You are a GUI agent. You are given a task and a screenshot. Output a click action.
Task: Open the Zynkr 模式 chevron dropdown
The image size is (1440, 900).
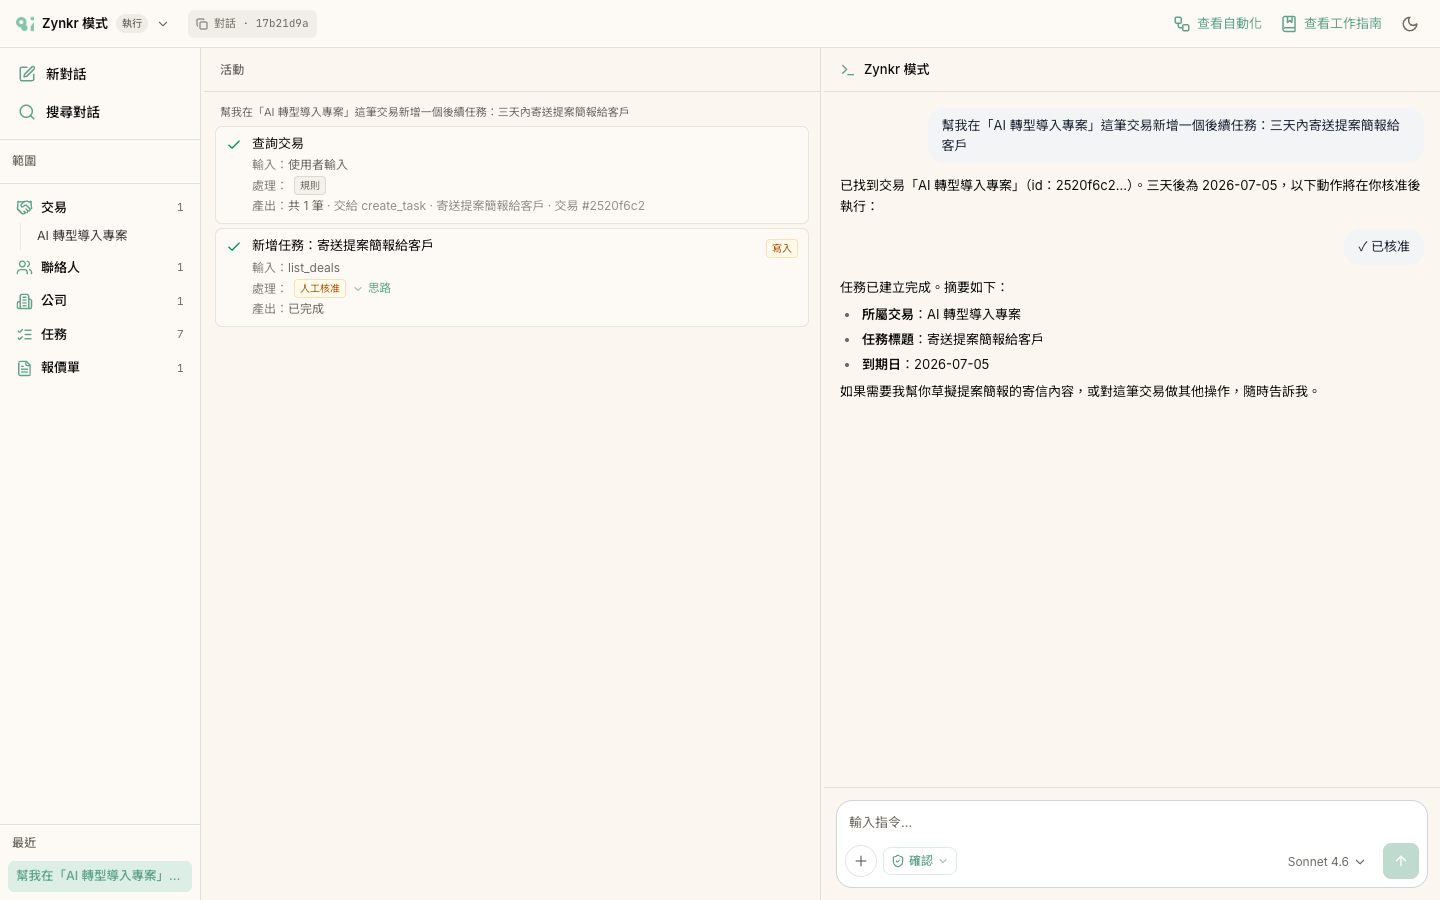tap(163, 24)
